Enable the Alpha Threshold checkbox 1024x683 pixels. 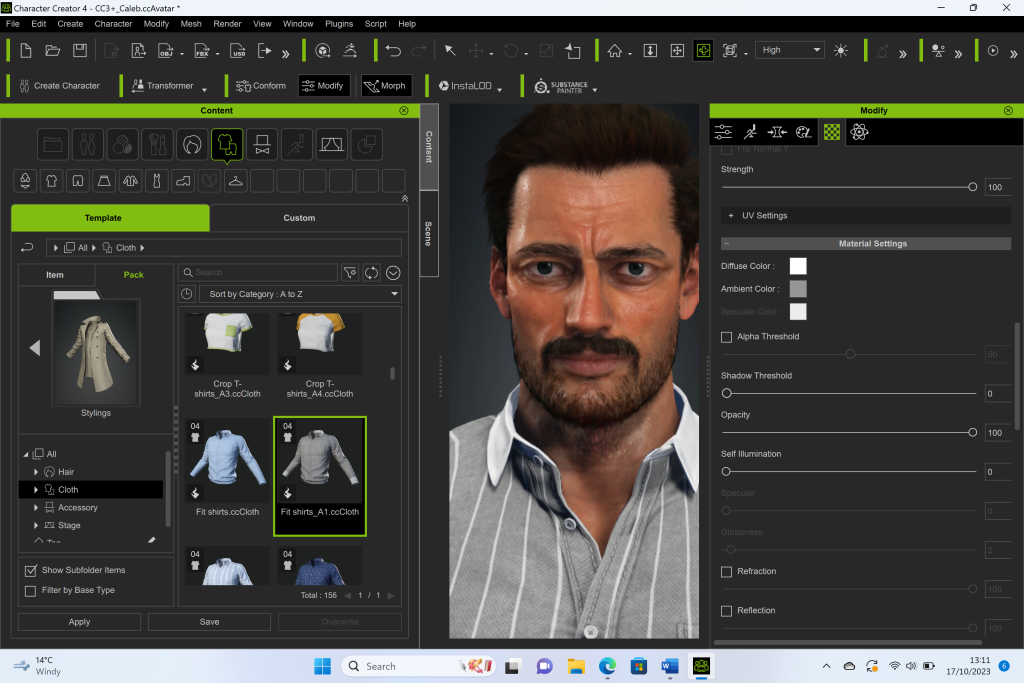coord(726,337)
